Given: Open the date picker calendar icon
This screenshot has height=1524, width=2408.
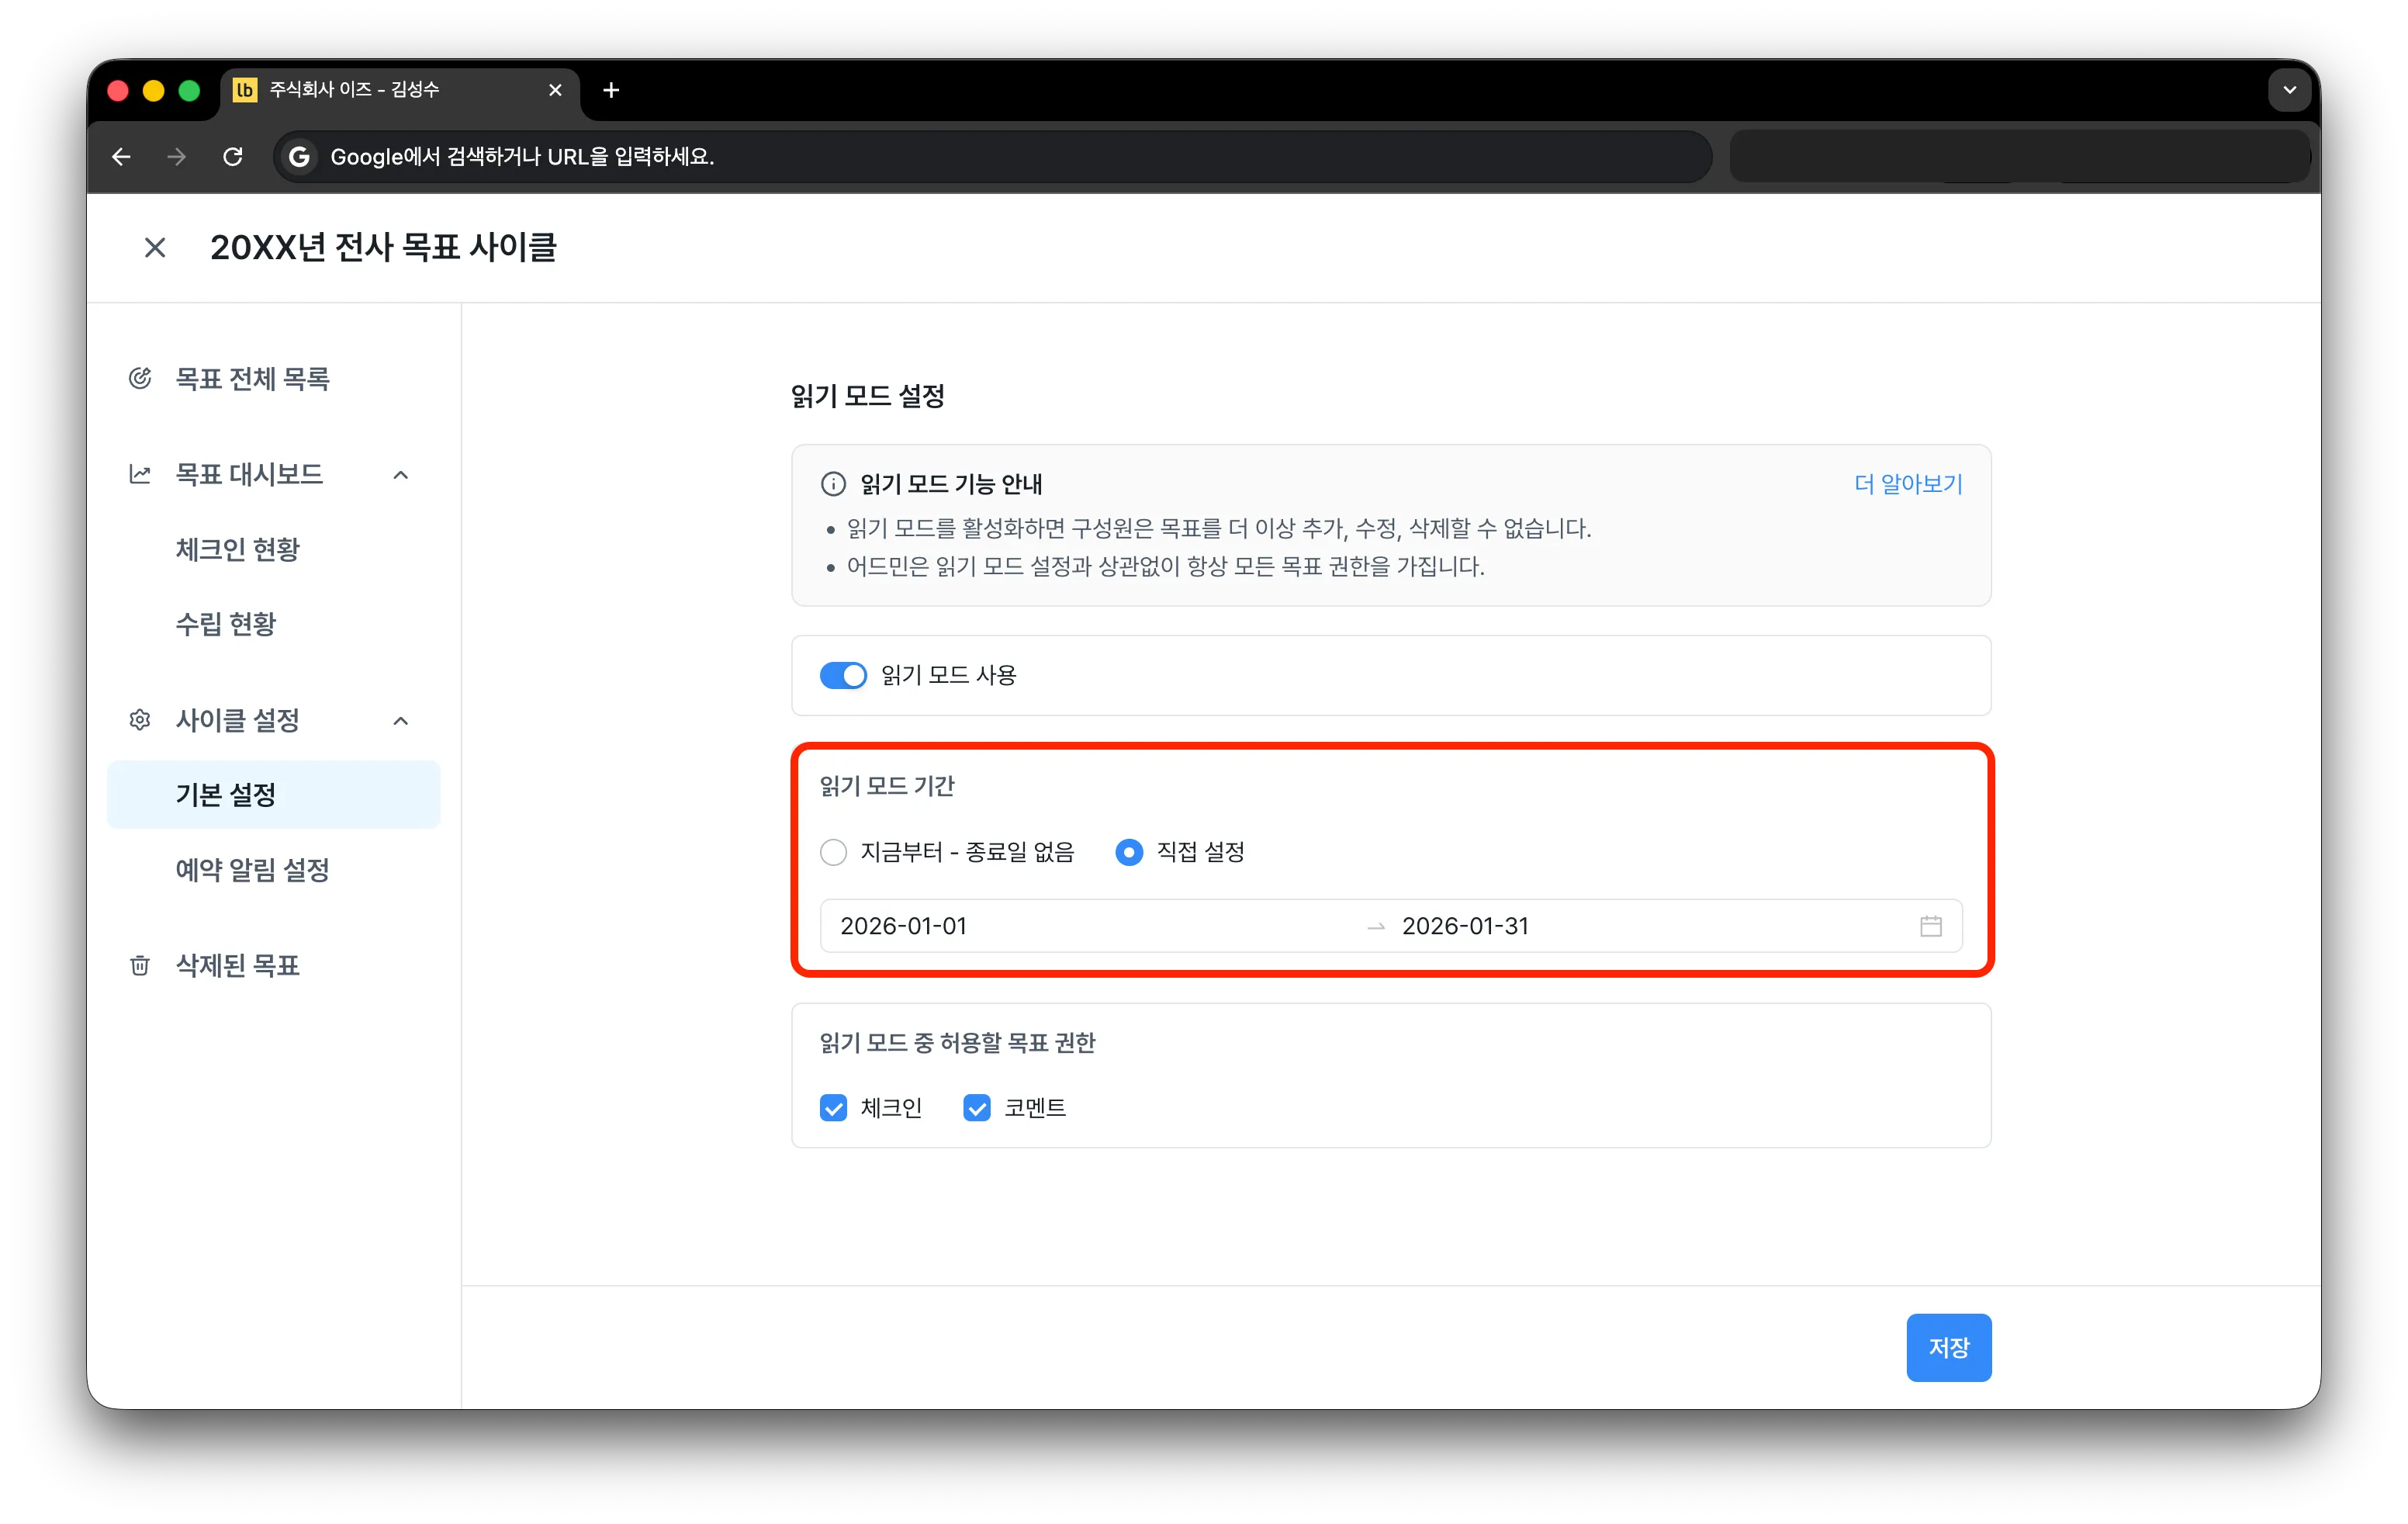Looking at the screenshot, I should click(1930, 926).
